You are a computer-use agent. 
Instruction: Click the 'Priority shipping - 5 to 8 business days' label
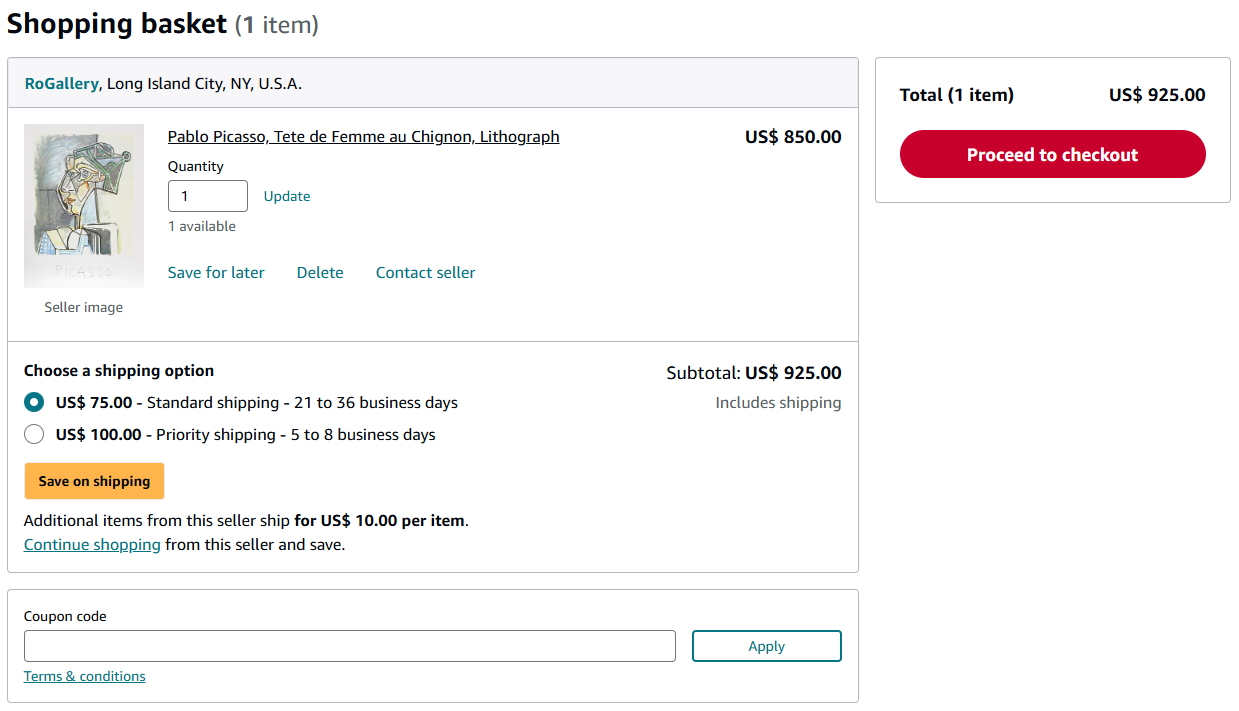(295, 435)
